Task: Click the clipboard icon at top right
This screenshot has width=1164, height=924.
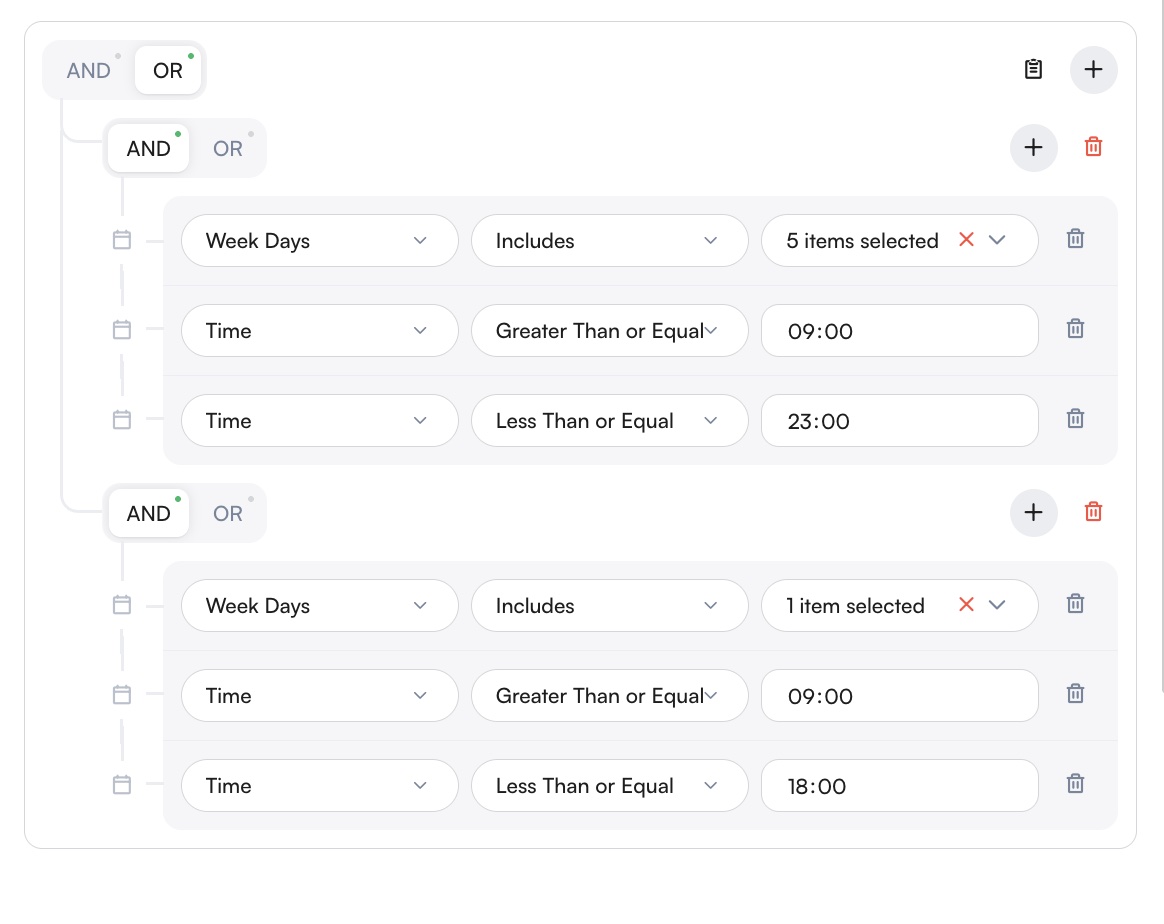Action: click(x=1033, y=70)
